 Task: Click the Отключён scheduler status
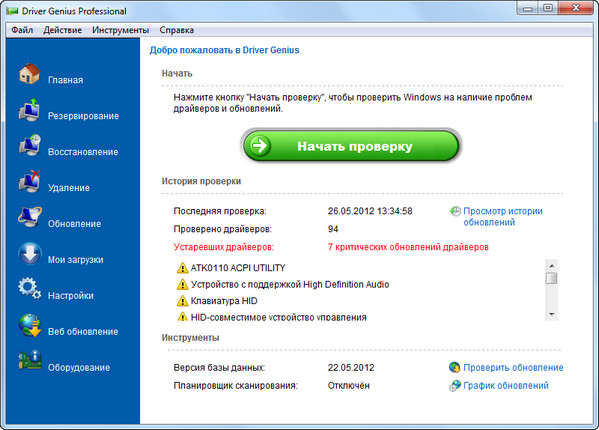(348, 386)
